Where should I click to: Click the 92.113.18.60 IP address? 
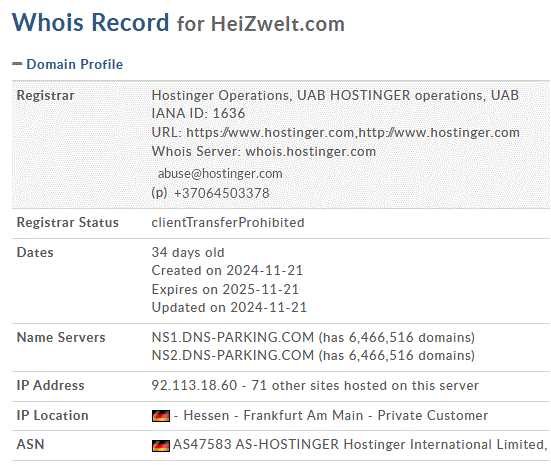(194, 386)
